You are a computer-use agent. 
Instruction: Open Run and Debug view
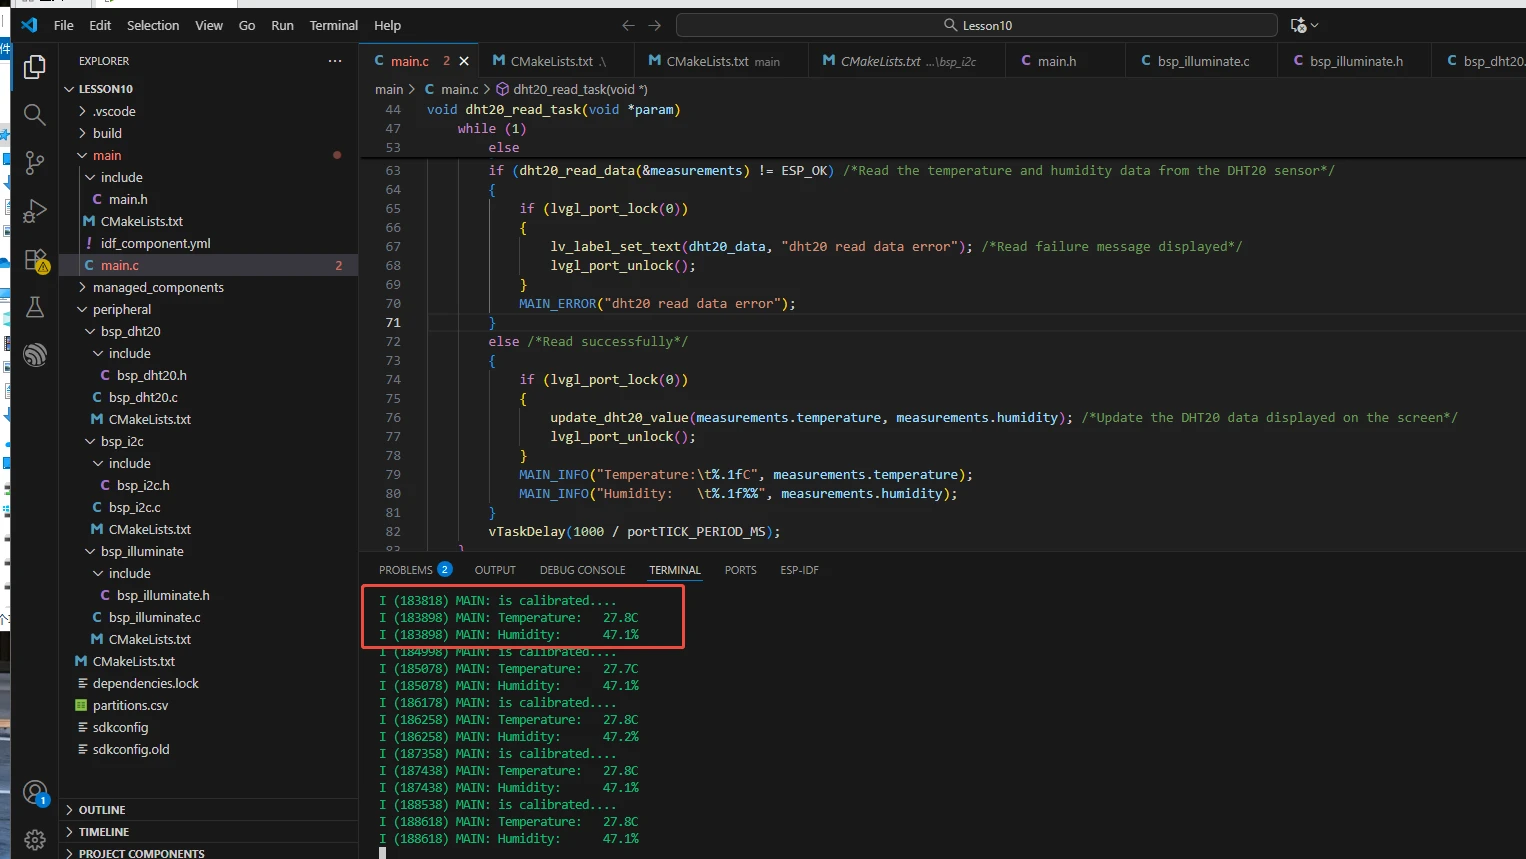click(34, 211)
